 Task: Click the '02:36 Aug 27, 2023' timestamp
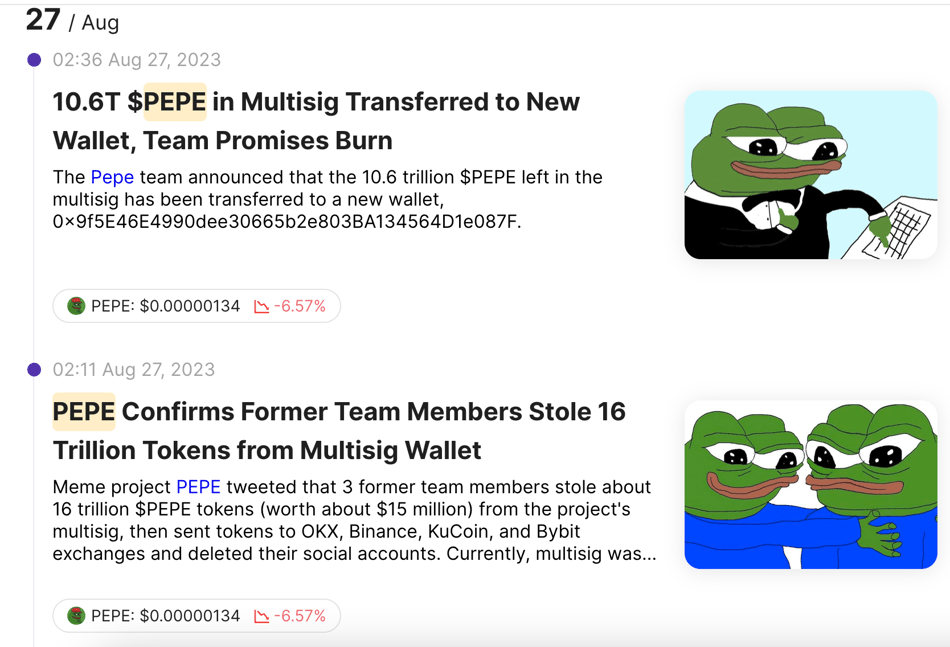click(137, 60)
